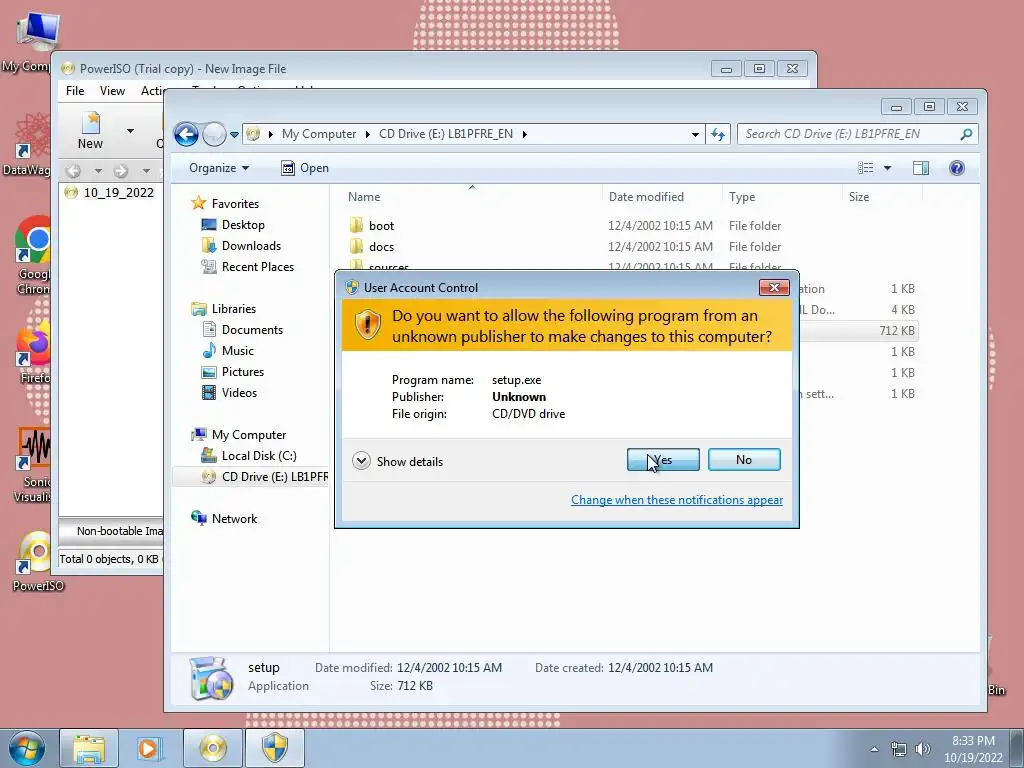This screenshot has height=768, width=1024.
Task: Open address bar previous locations dropdown
Action: tap(695, 135)
